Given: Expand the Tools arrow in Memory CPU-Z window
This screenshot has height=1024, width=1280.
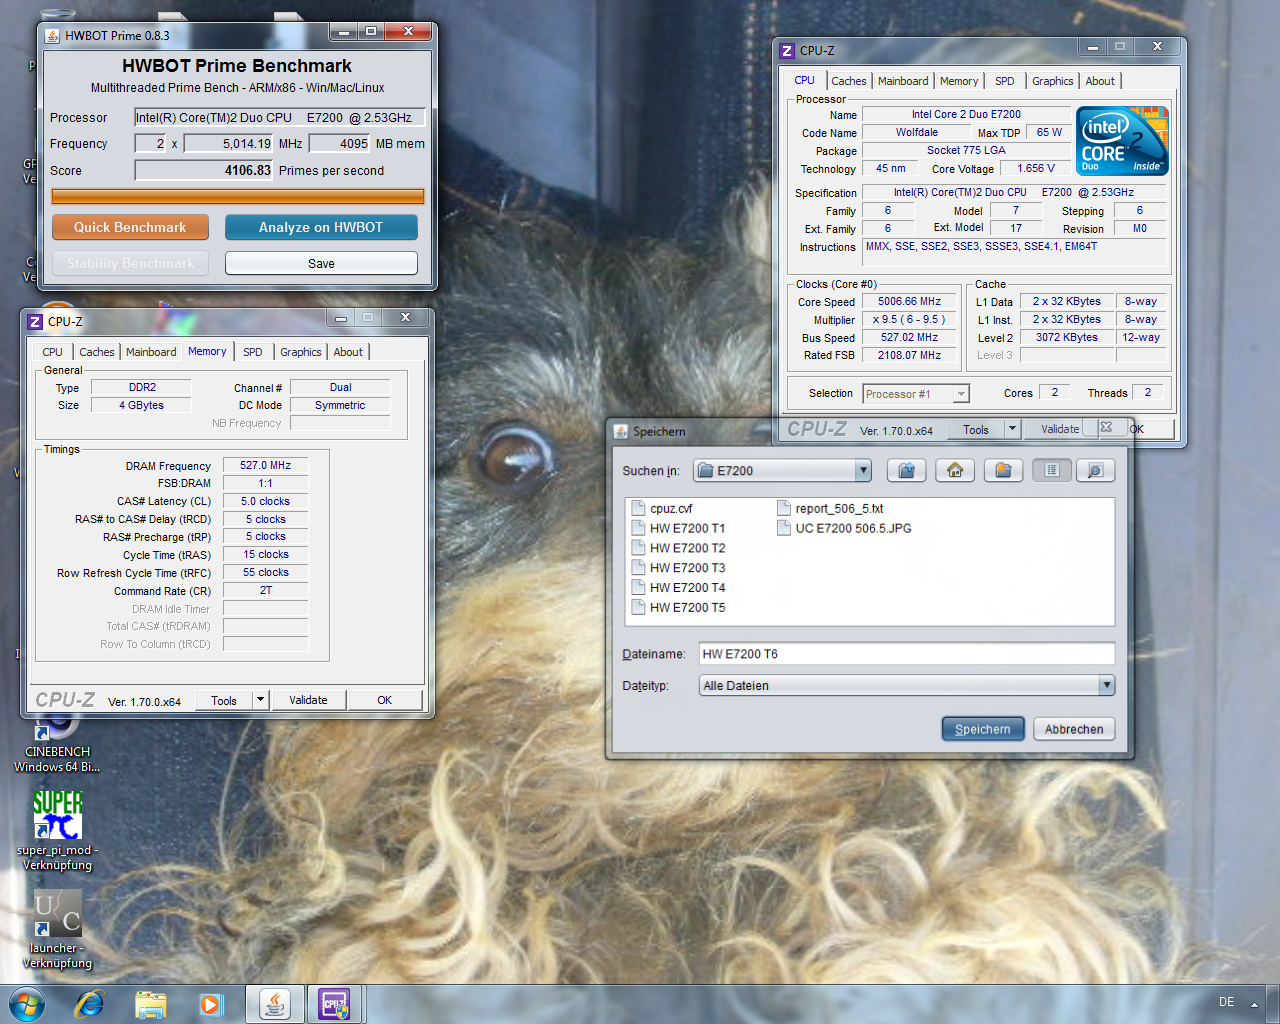Looking at the screenshot, I should pyautogui.click(x=260, y=700).
